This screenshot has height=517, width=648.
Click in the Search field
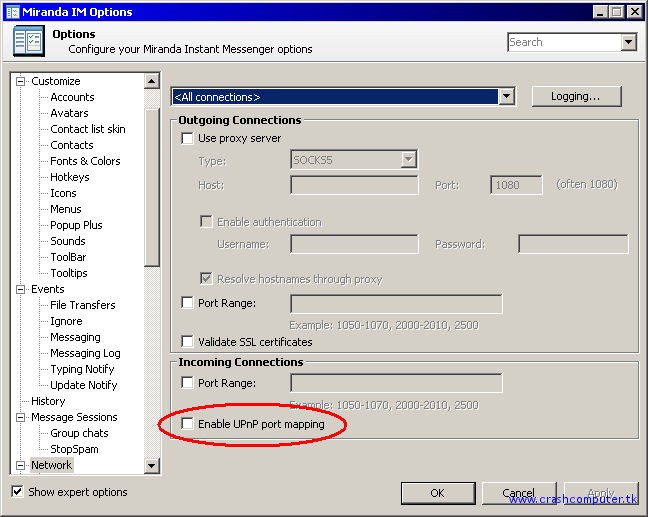coord(565,42)
